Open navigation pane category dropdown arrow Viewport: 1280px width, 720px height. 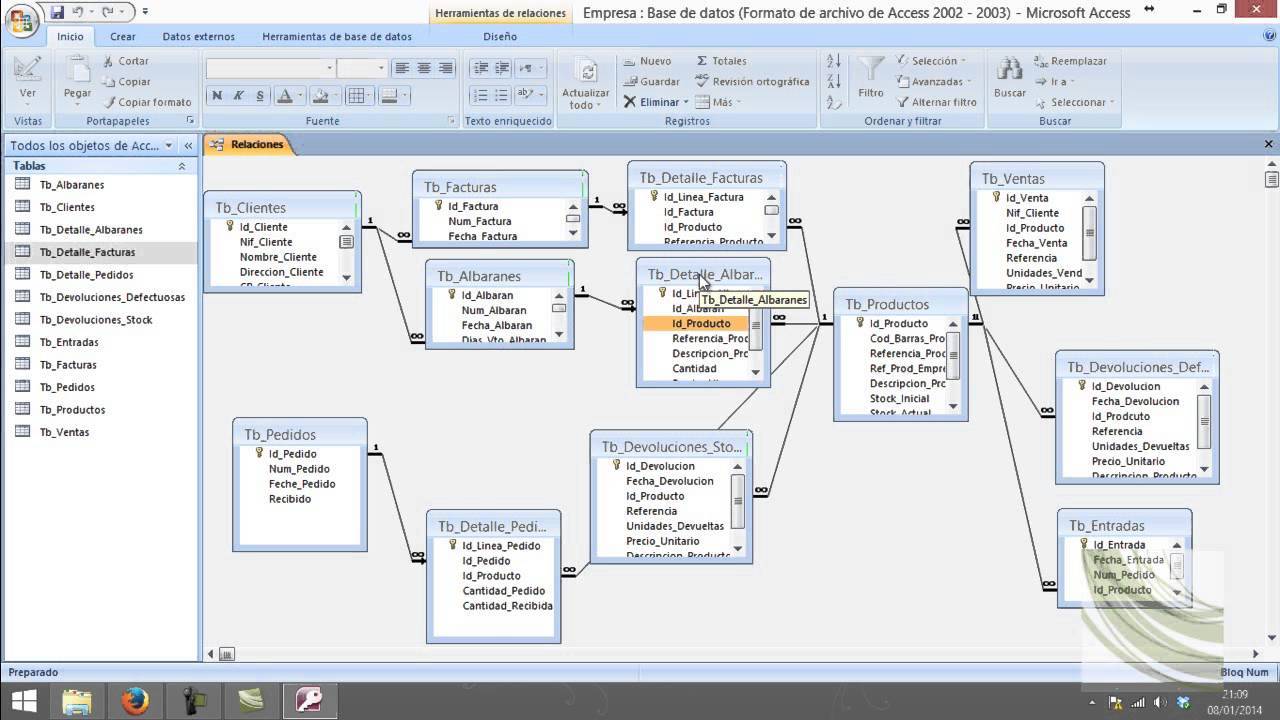click(169, 146)
